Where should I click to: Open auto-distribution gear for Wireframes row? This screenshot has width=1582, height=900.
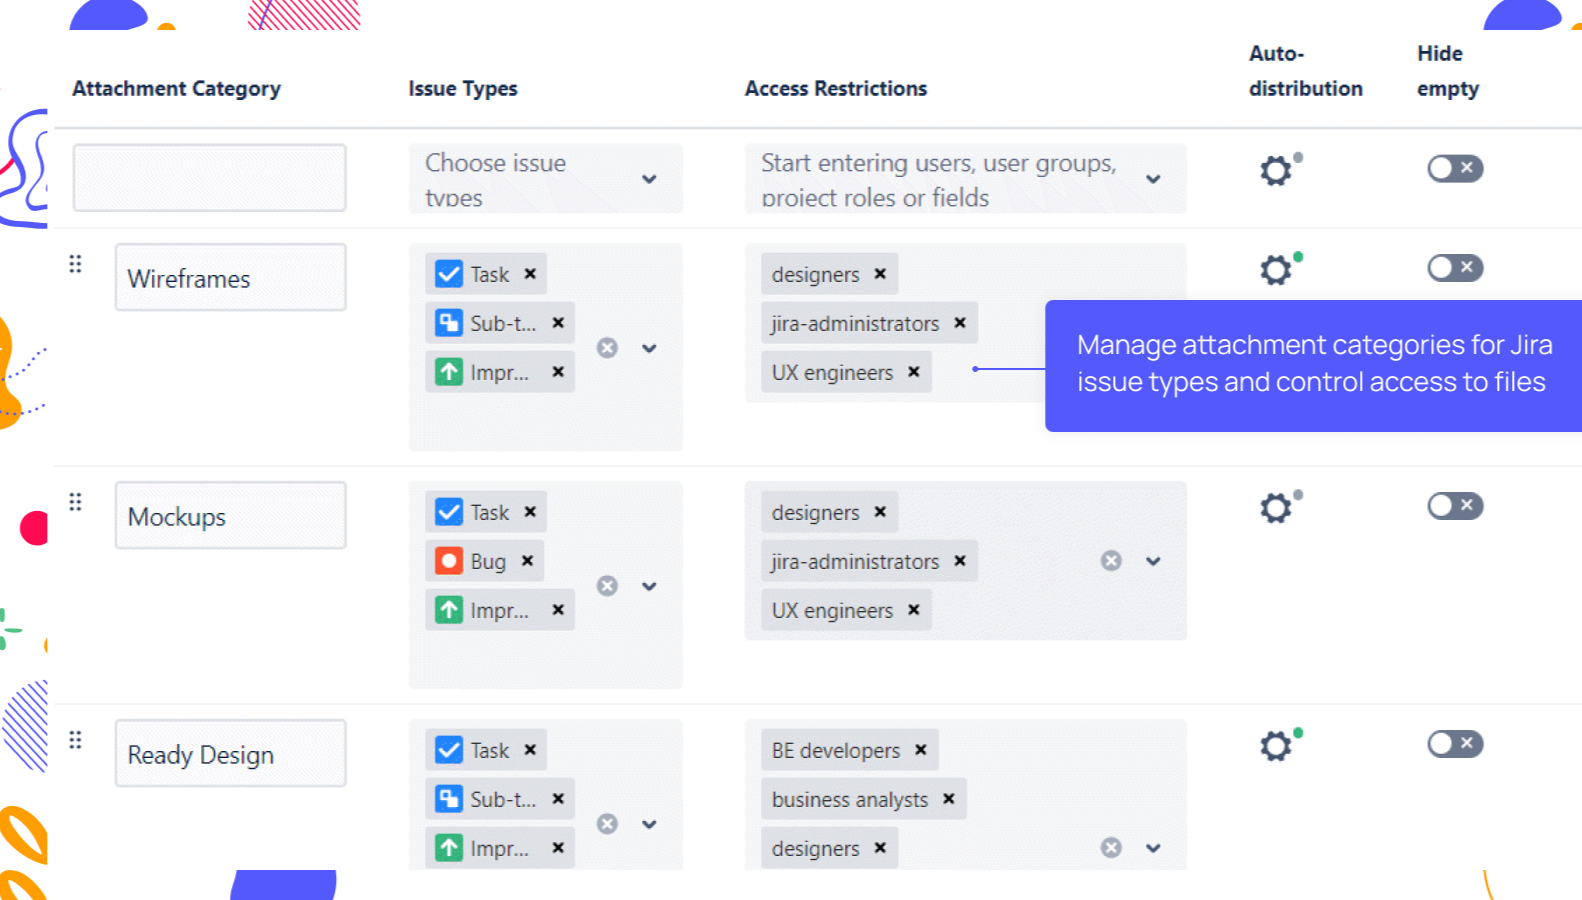click(x=1276, y=269)
